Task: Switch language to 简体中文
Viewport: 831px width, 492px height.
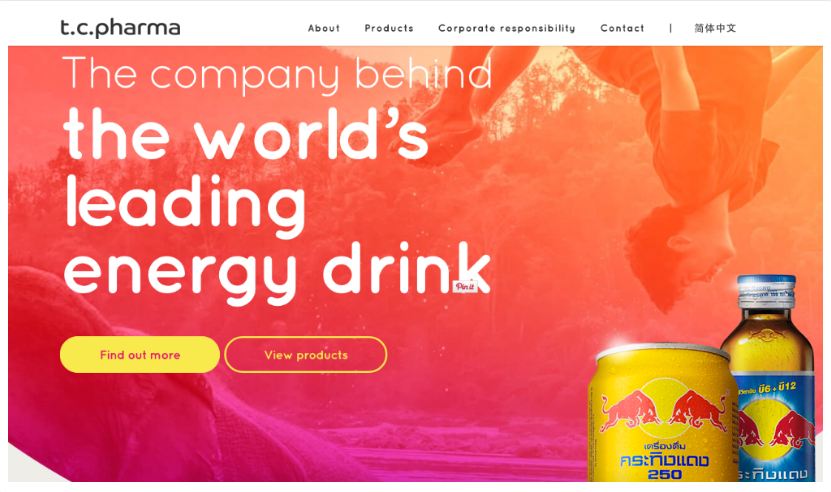Action: [x=715, y=28]
